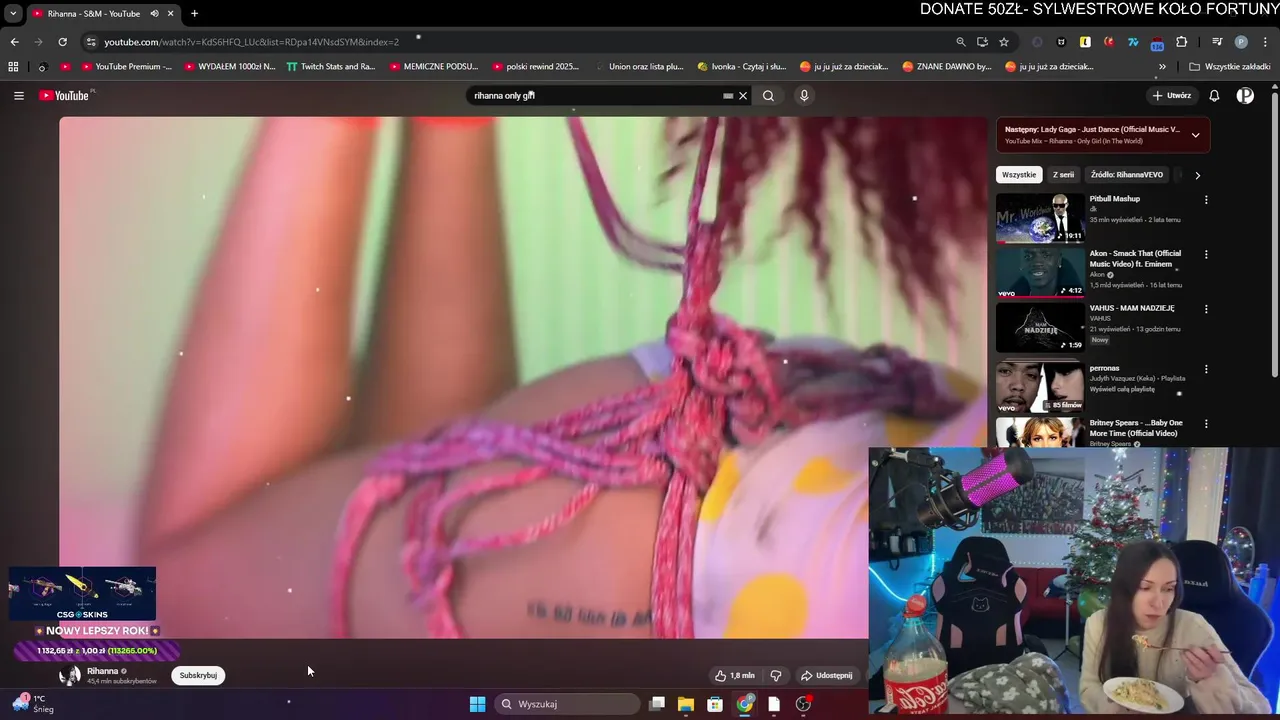Open the Pitbull Mashup thumbnail
Viewport: 1280px width, 720px height.
point(1040,218)
